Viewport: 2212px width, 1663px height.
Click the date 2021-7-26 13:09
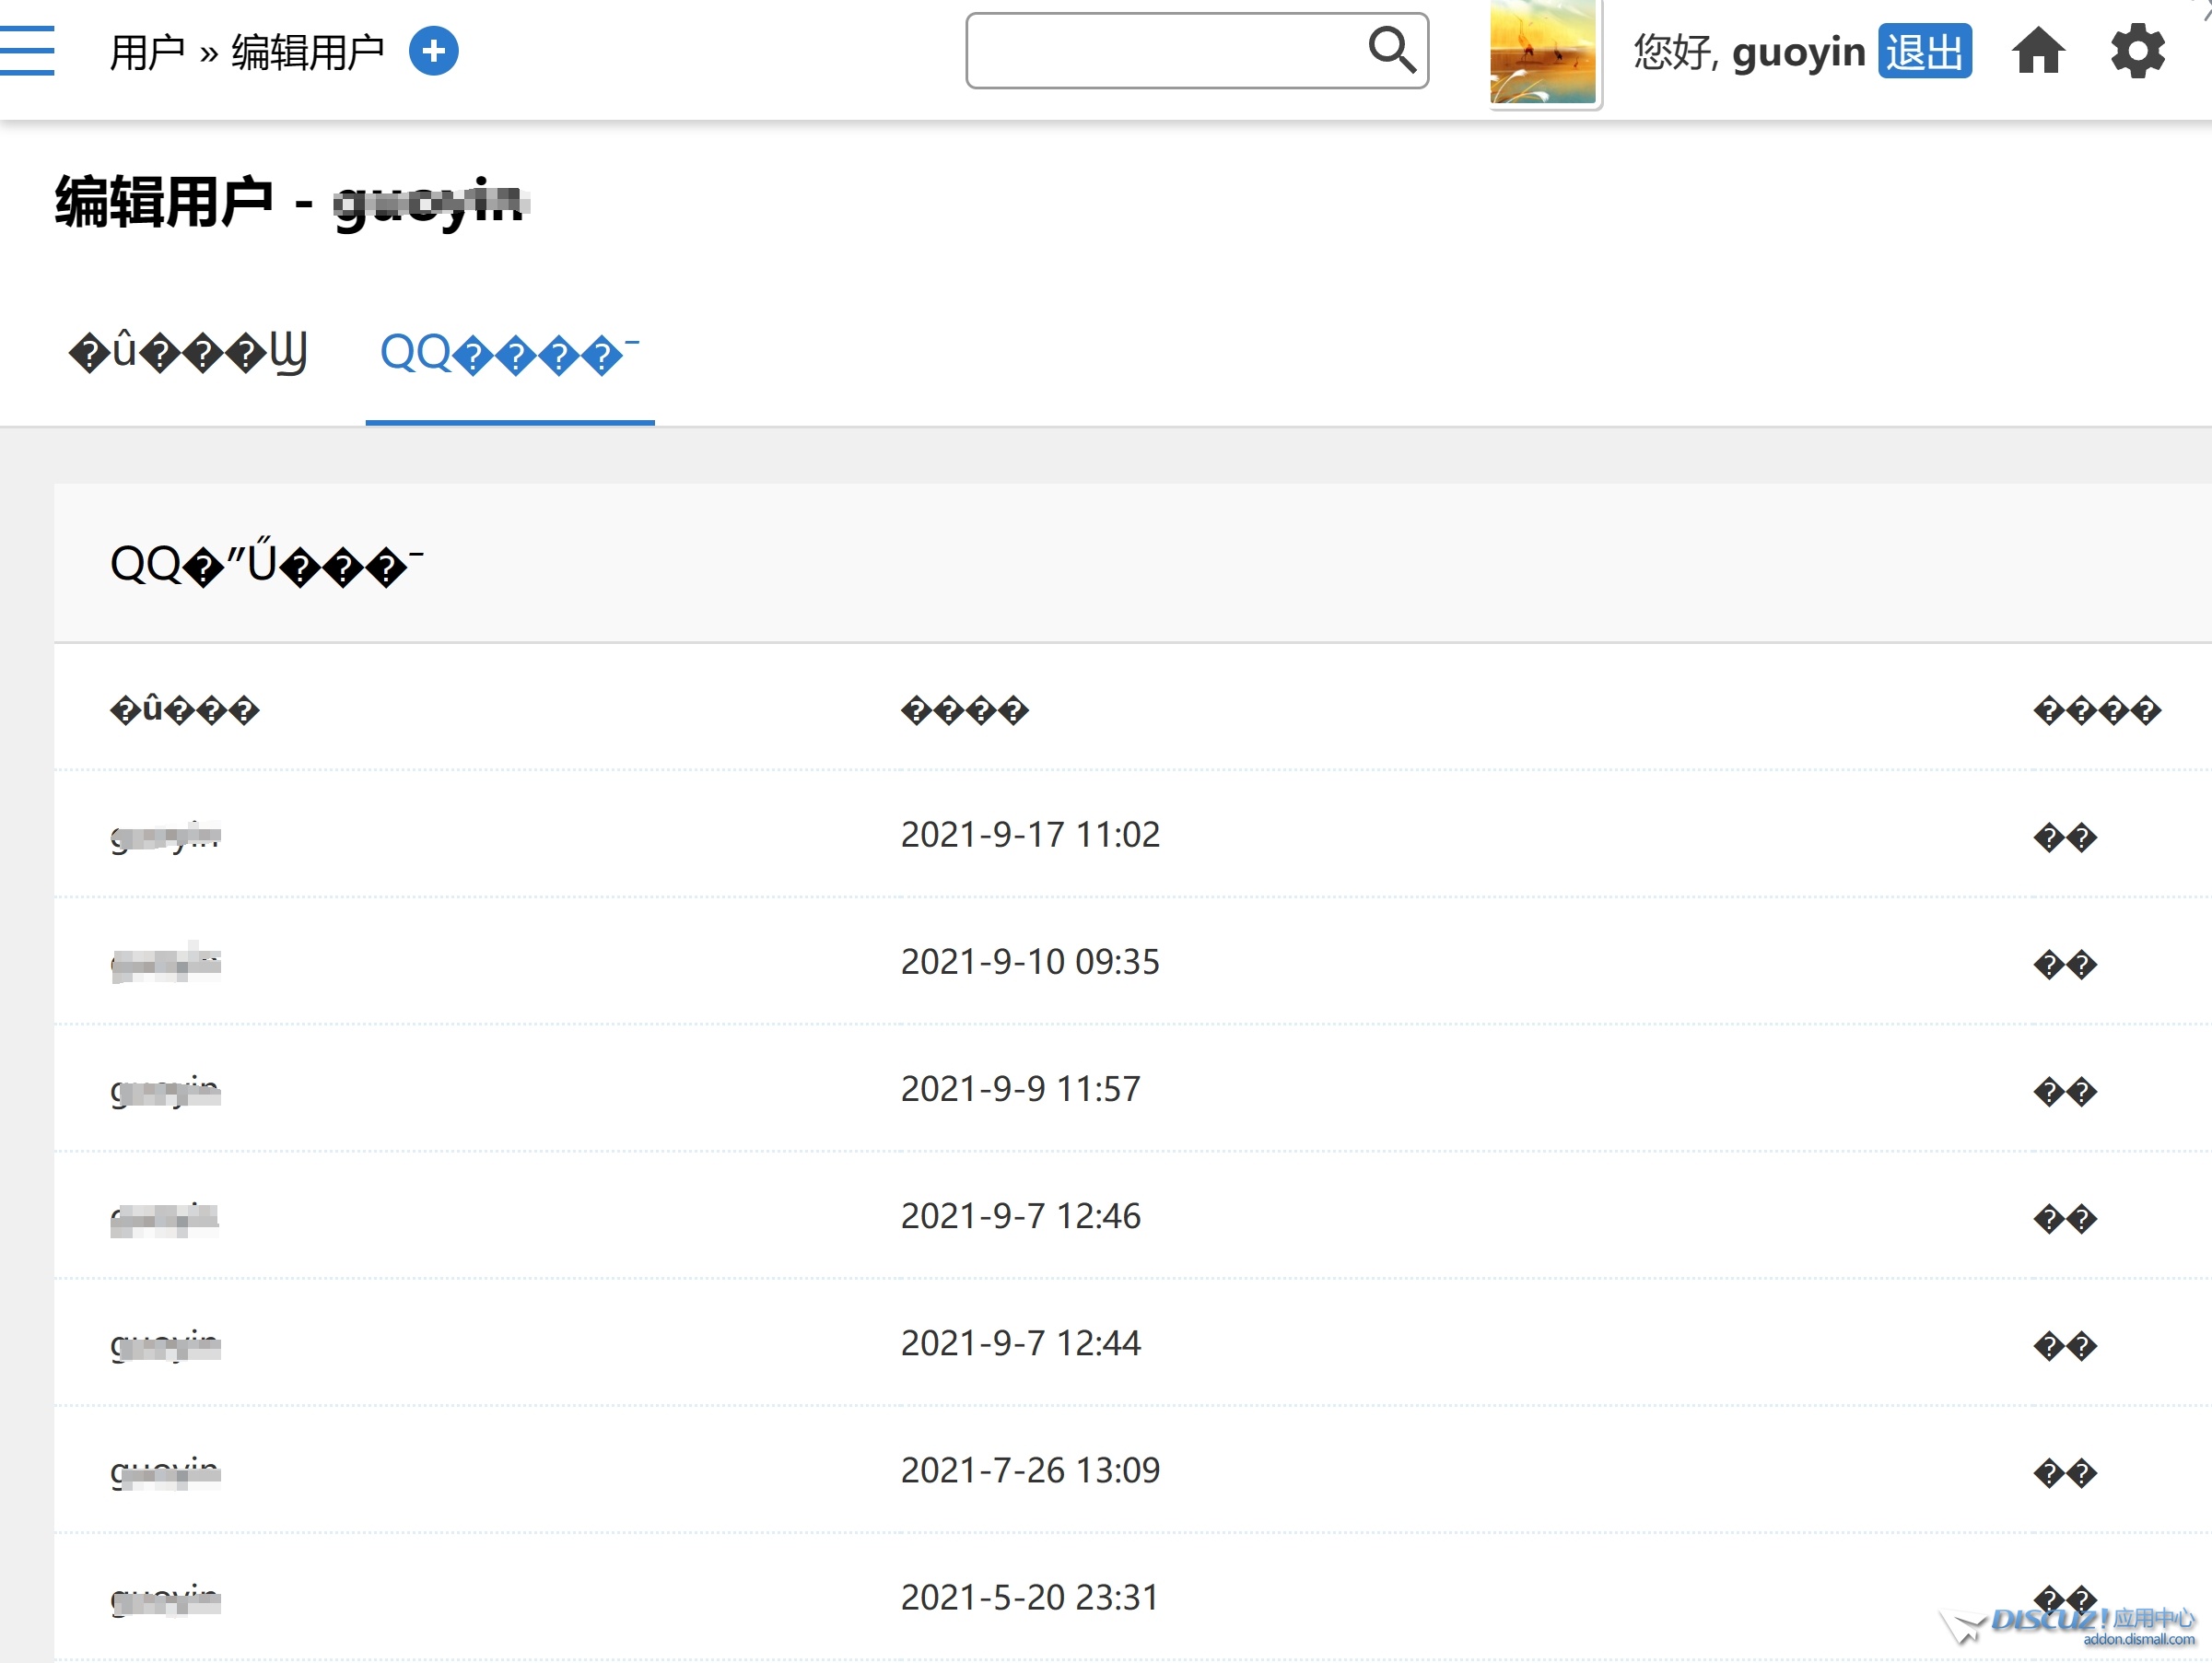1030,1470
